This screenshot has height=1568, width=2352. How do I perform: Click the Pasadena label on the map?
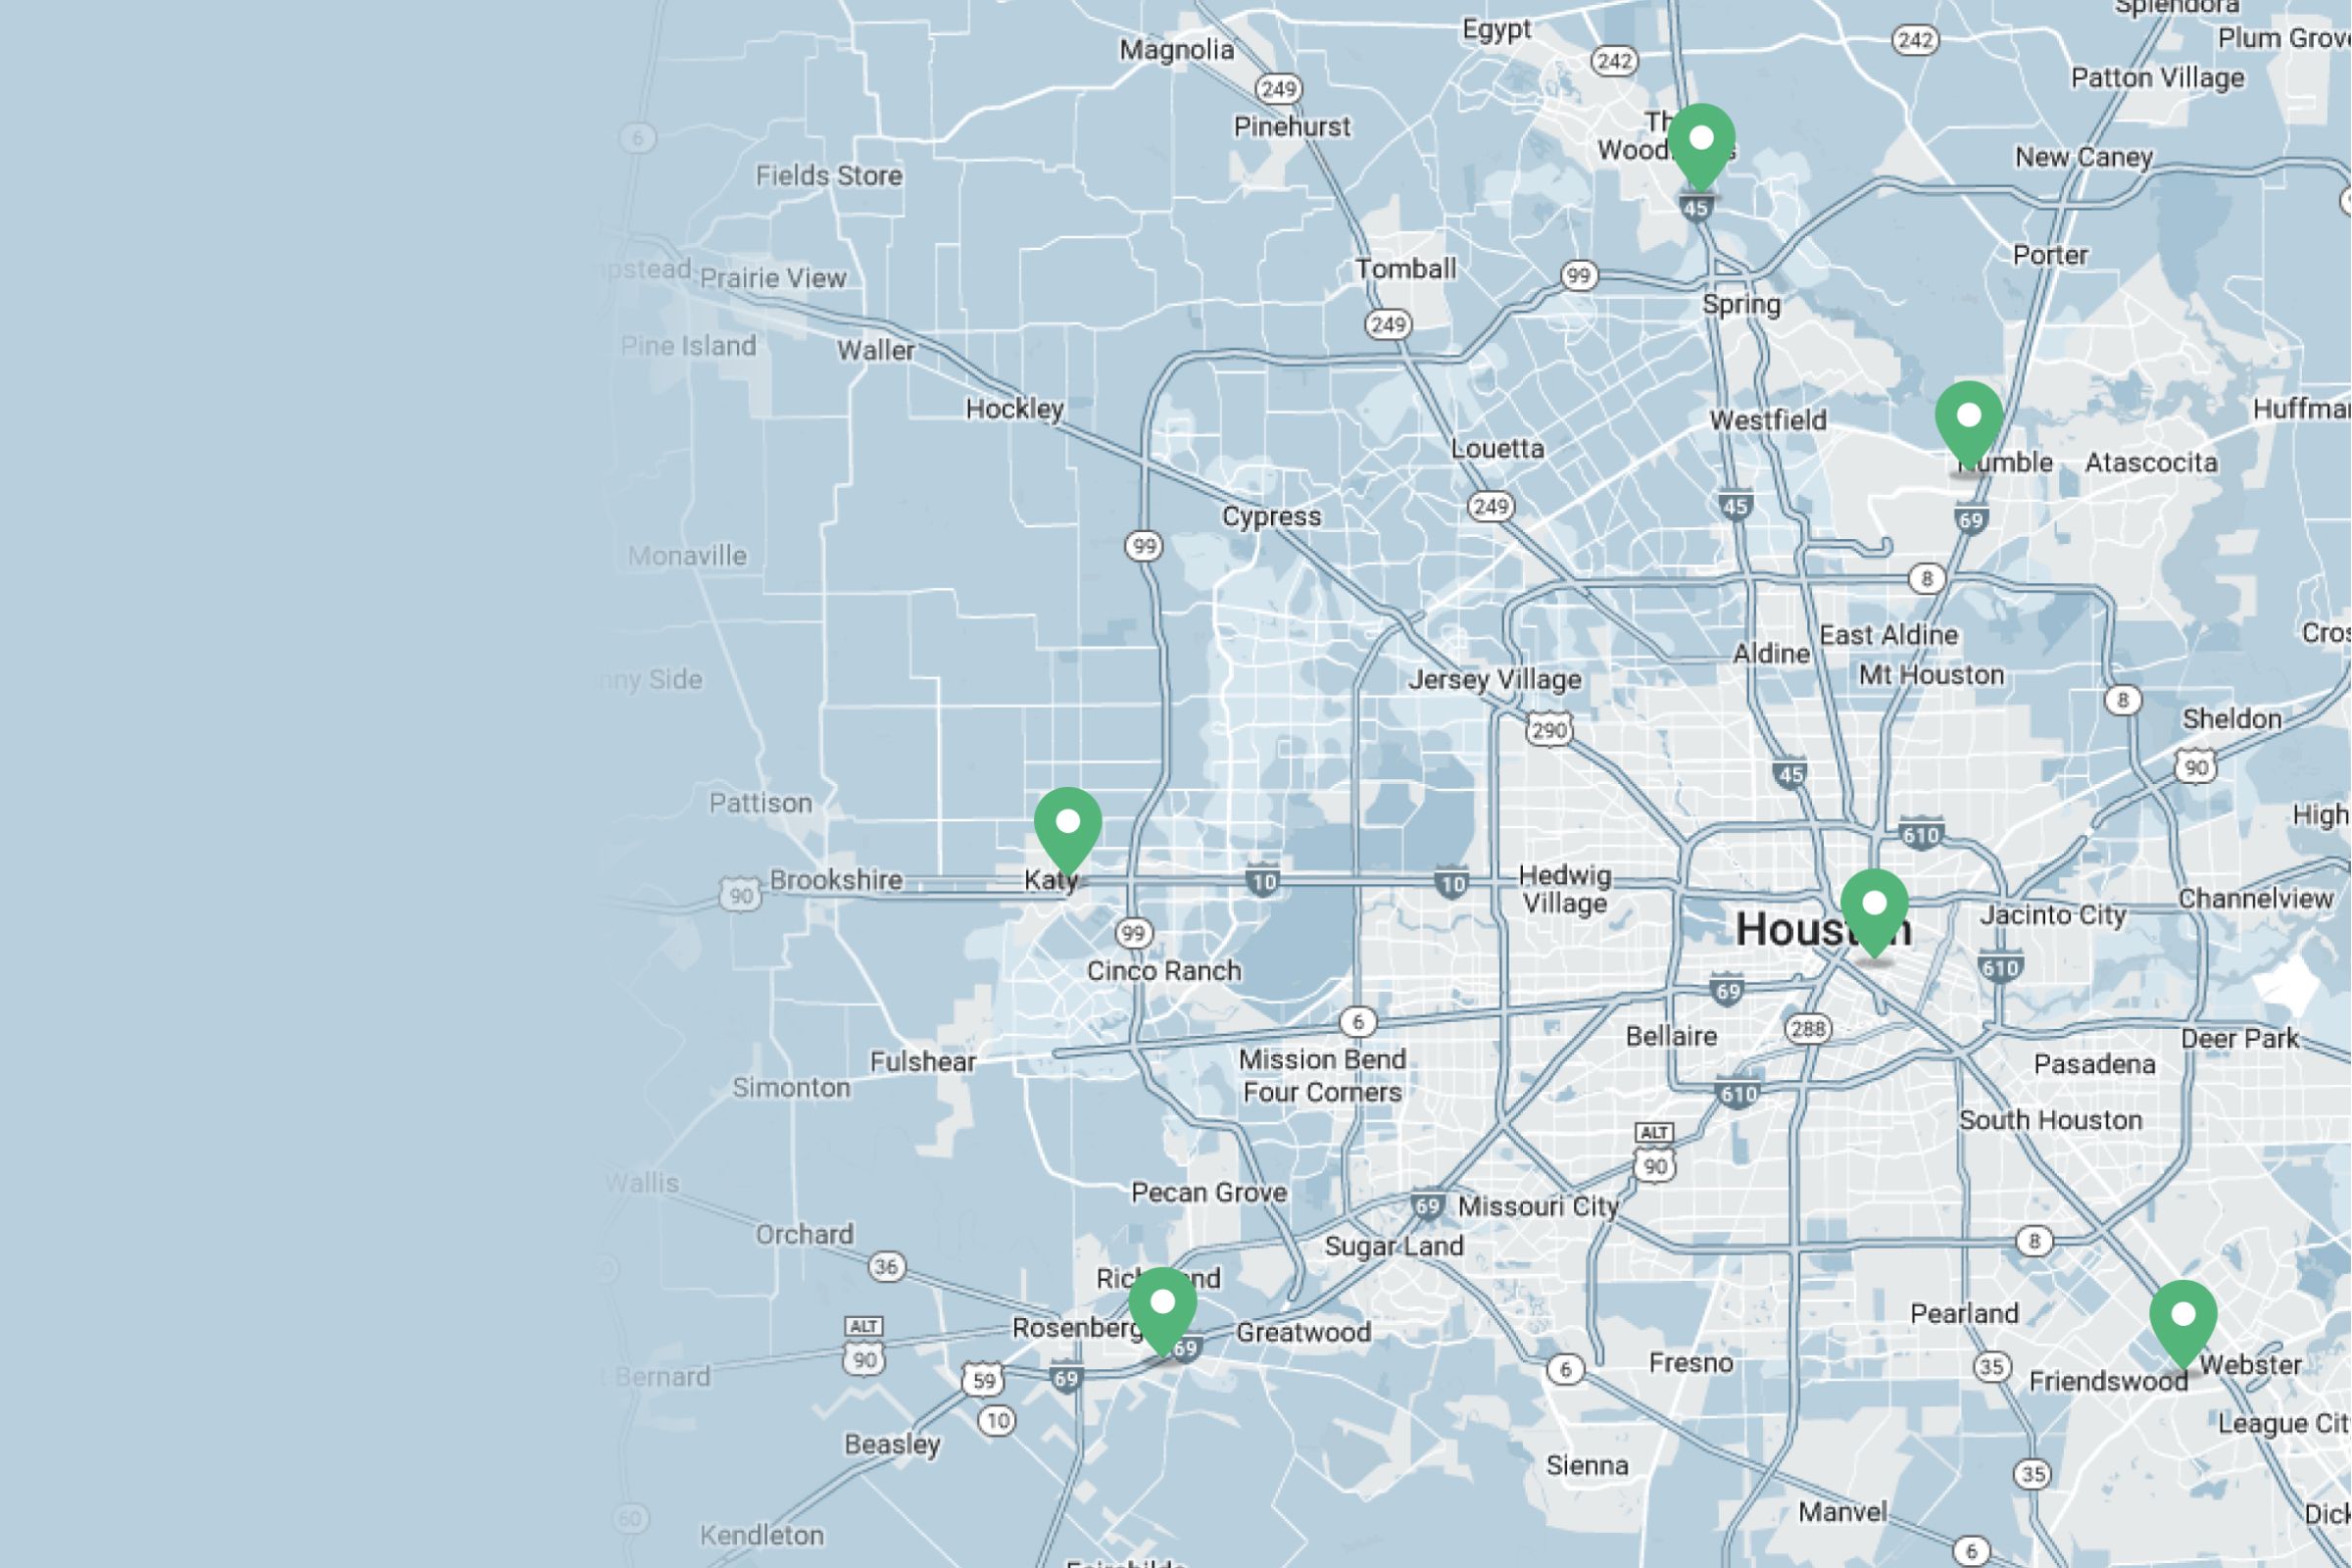2096,1065
